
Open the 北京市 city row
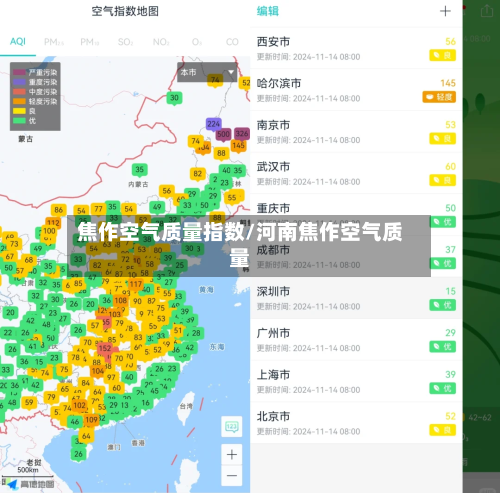pos(356,423)
